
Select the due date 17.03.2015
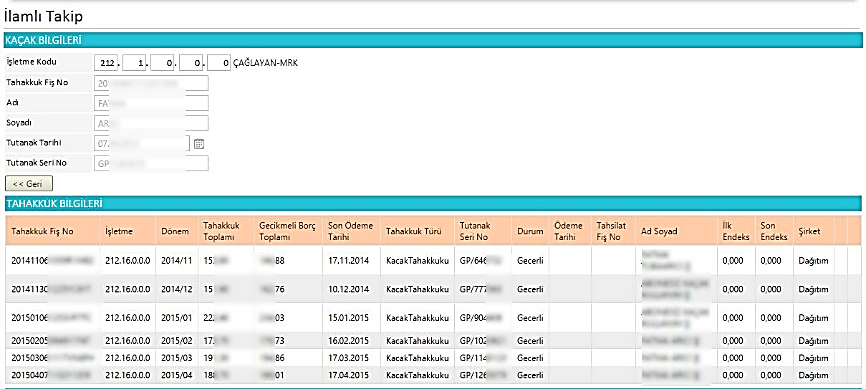tap(348, 358)
